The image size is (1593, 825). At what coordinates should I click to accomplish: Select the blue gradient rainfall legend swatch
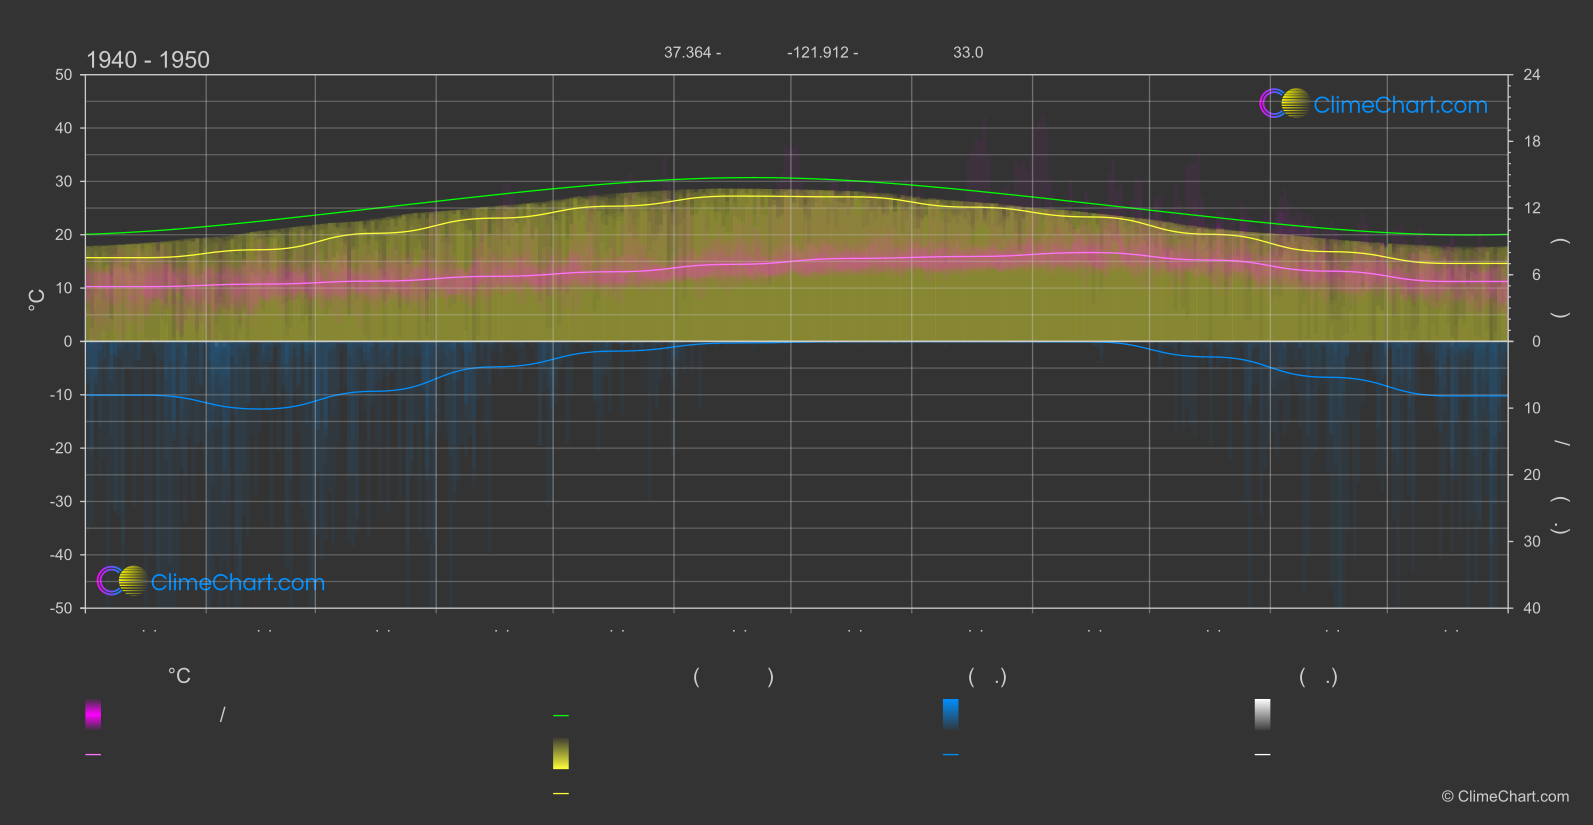pos(951,714)
